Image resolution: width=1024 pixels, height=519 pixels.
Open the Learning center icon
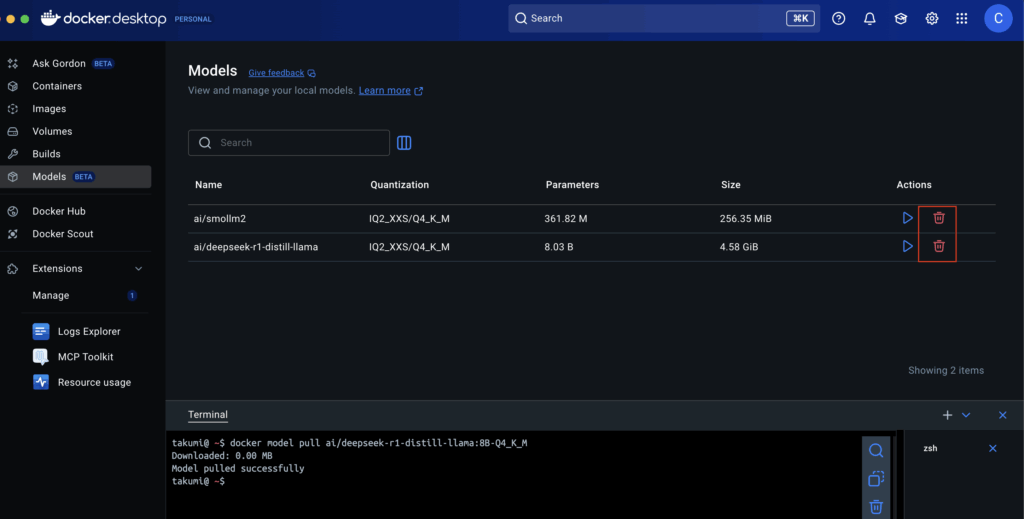pyautogui.click(x=901, y=18)
